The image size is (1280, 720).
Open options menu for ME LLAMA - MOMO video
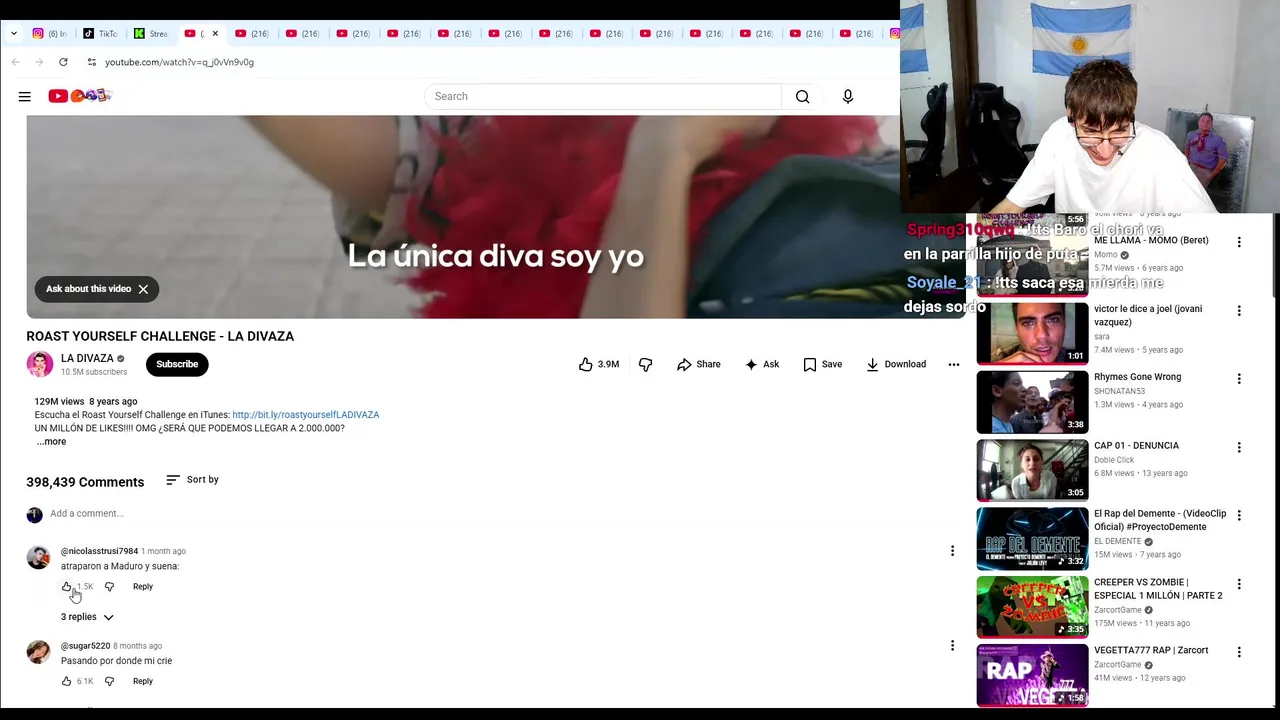(1239, 242)
